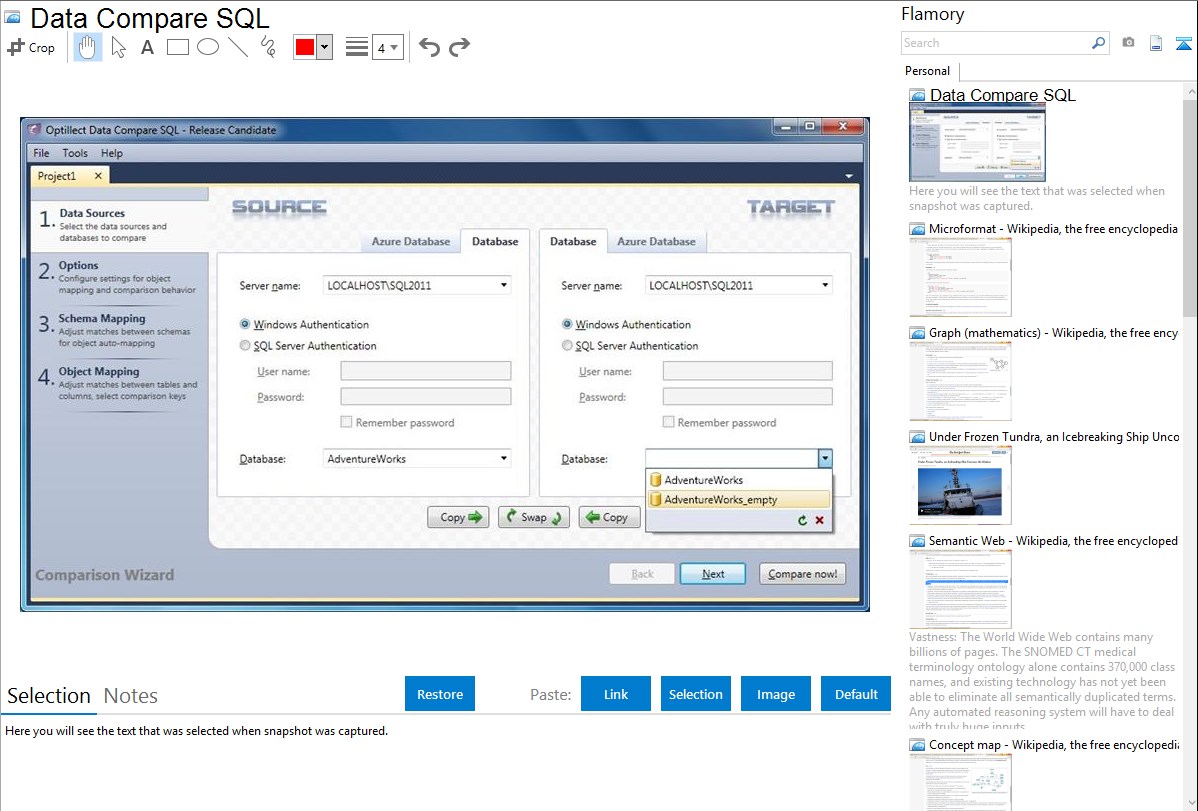Screen dimensions: 1198x811
Task: Click the Concept map snapshot icon
Action: point(917,745)
